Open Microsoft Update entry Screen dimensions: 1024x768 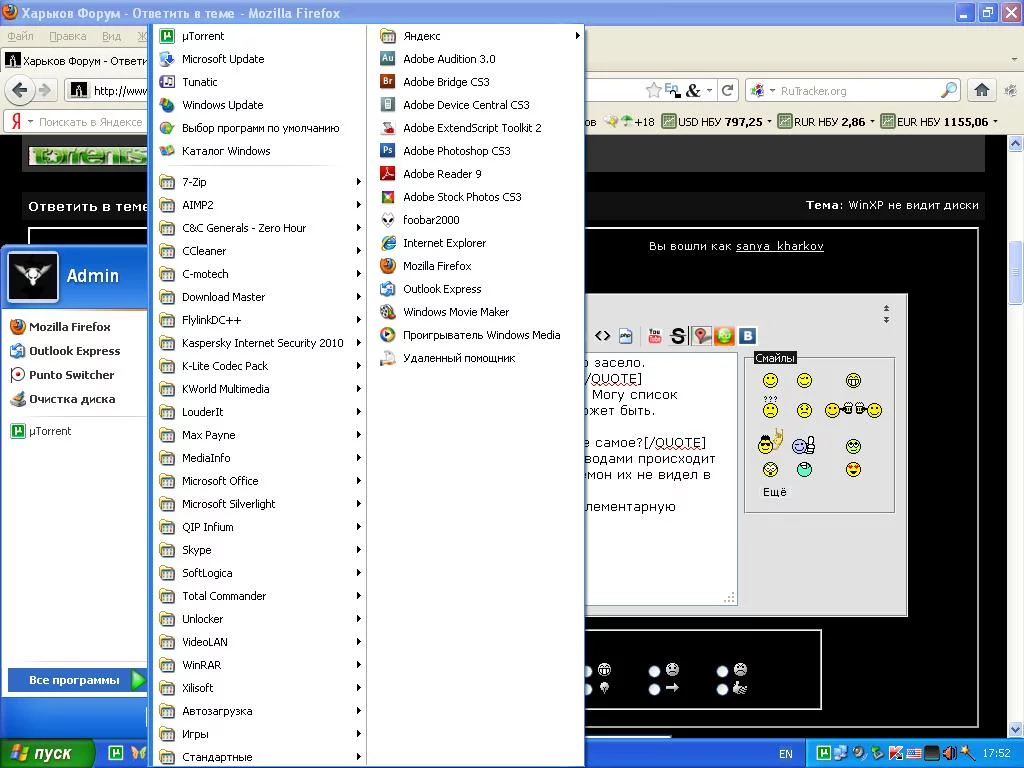259,59
